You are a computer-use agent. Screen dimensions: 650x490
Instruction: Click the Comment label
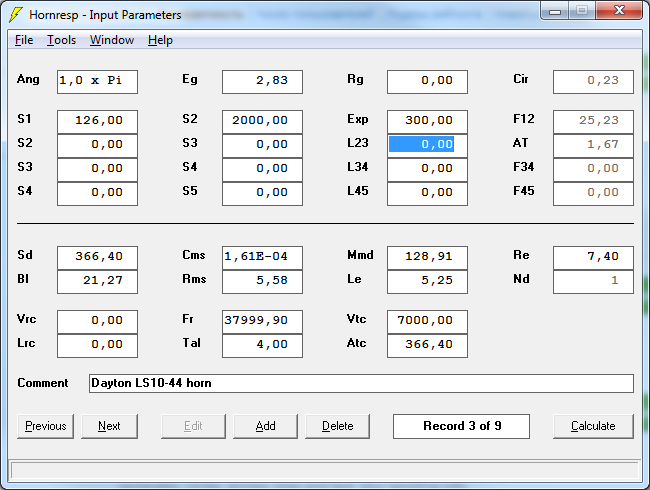coord(43,383)
